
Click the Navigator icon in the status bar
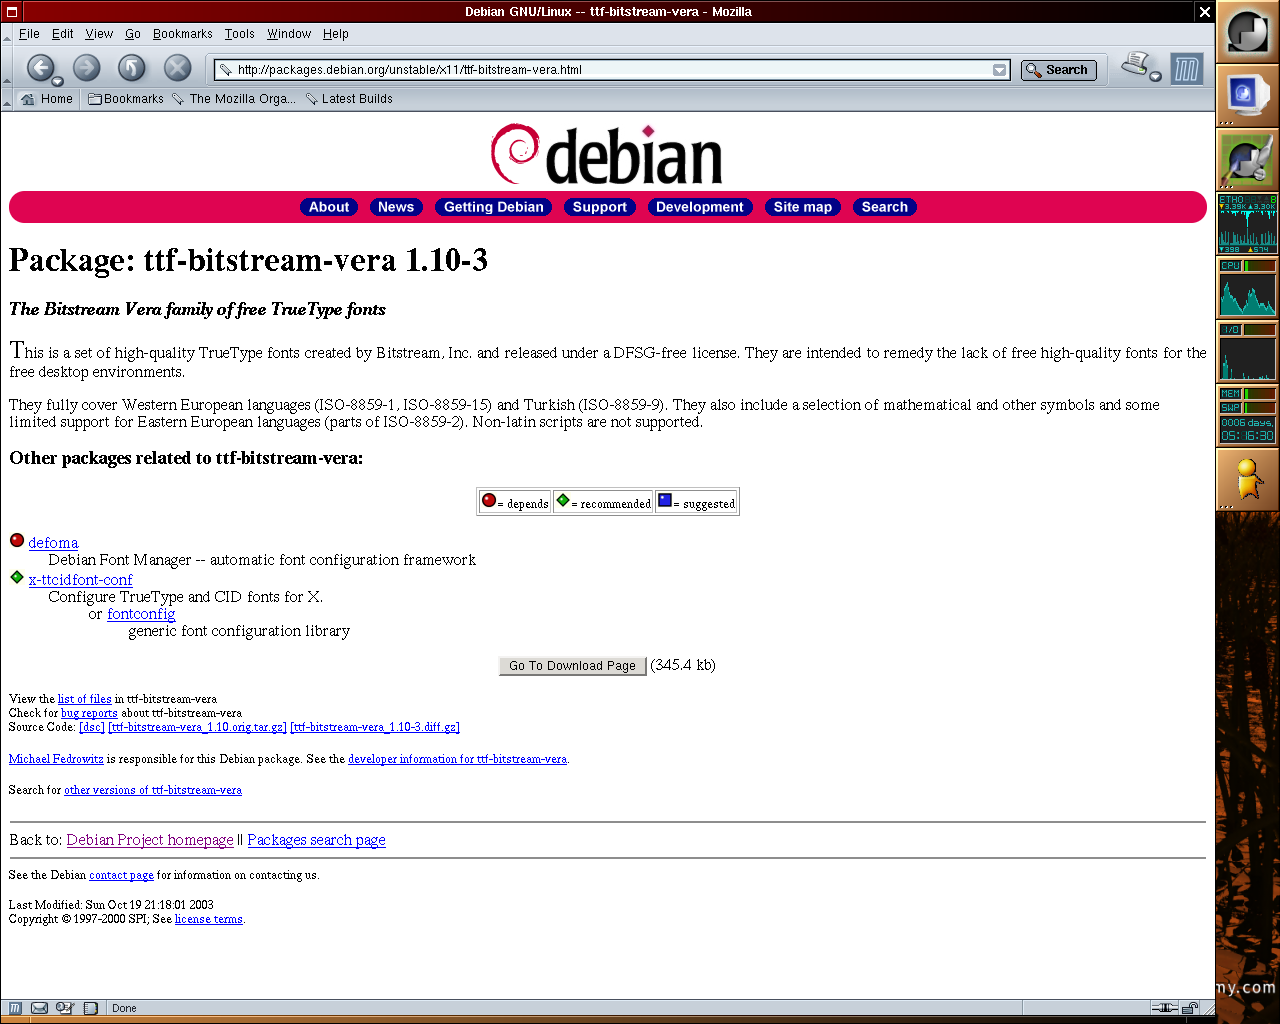click(x=15, y=1008)
